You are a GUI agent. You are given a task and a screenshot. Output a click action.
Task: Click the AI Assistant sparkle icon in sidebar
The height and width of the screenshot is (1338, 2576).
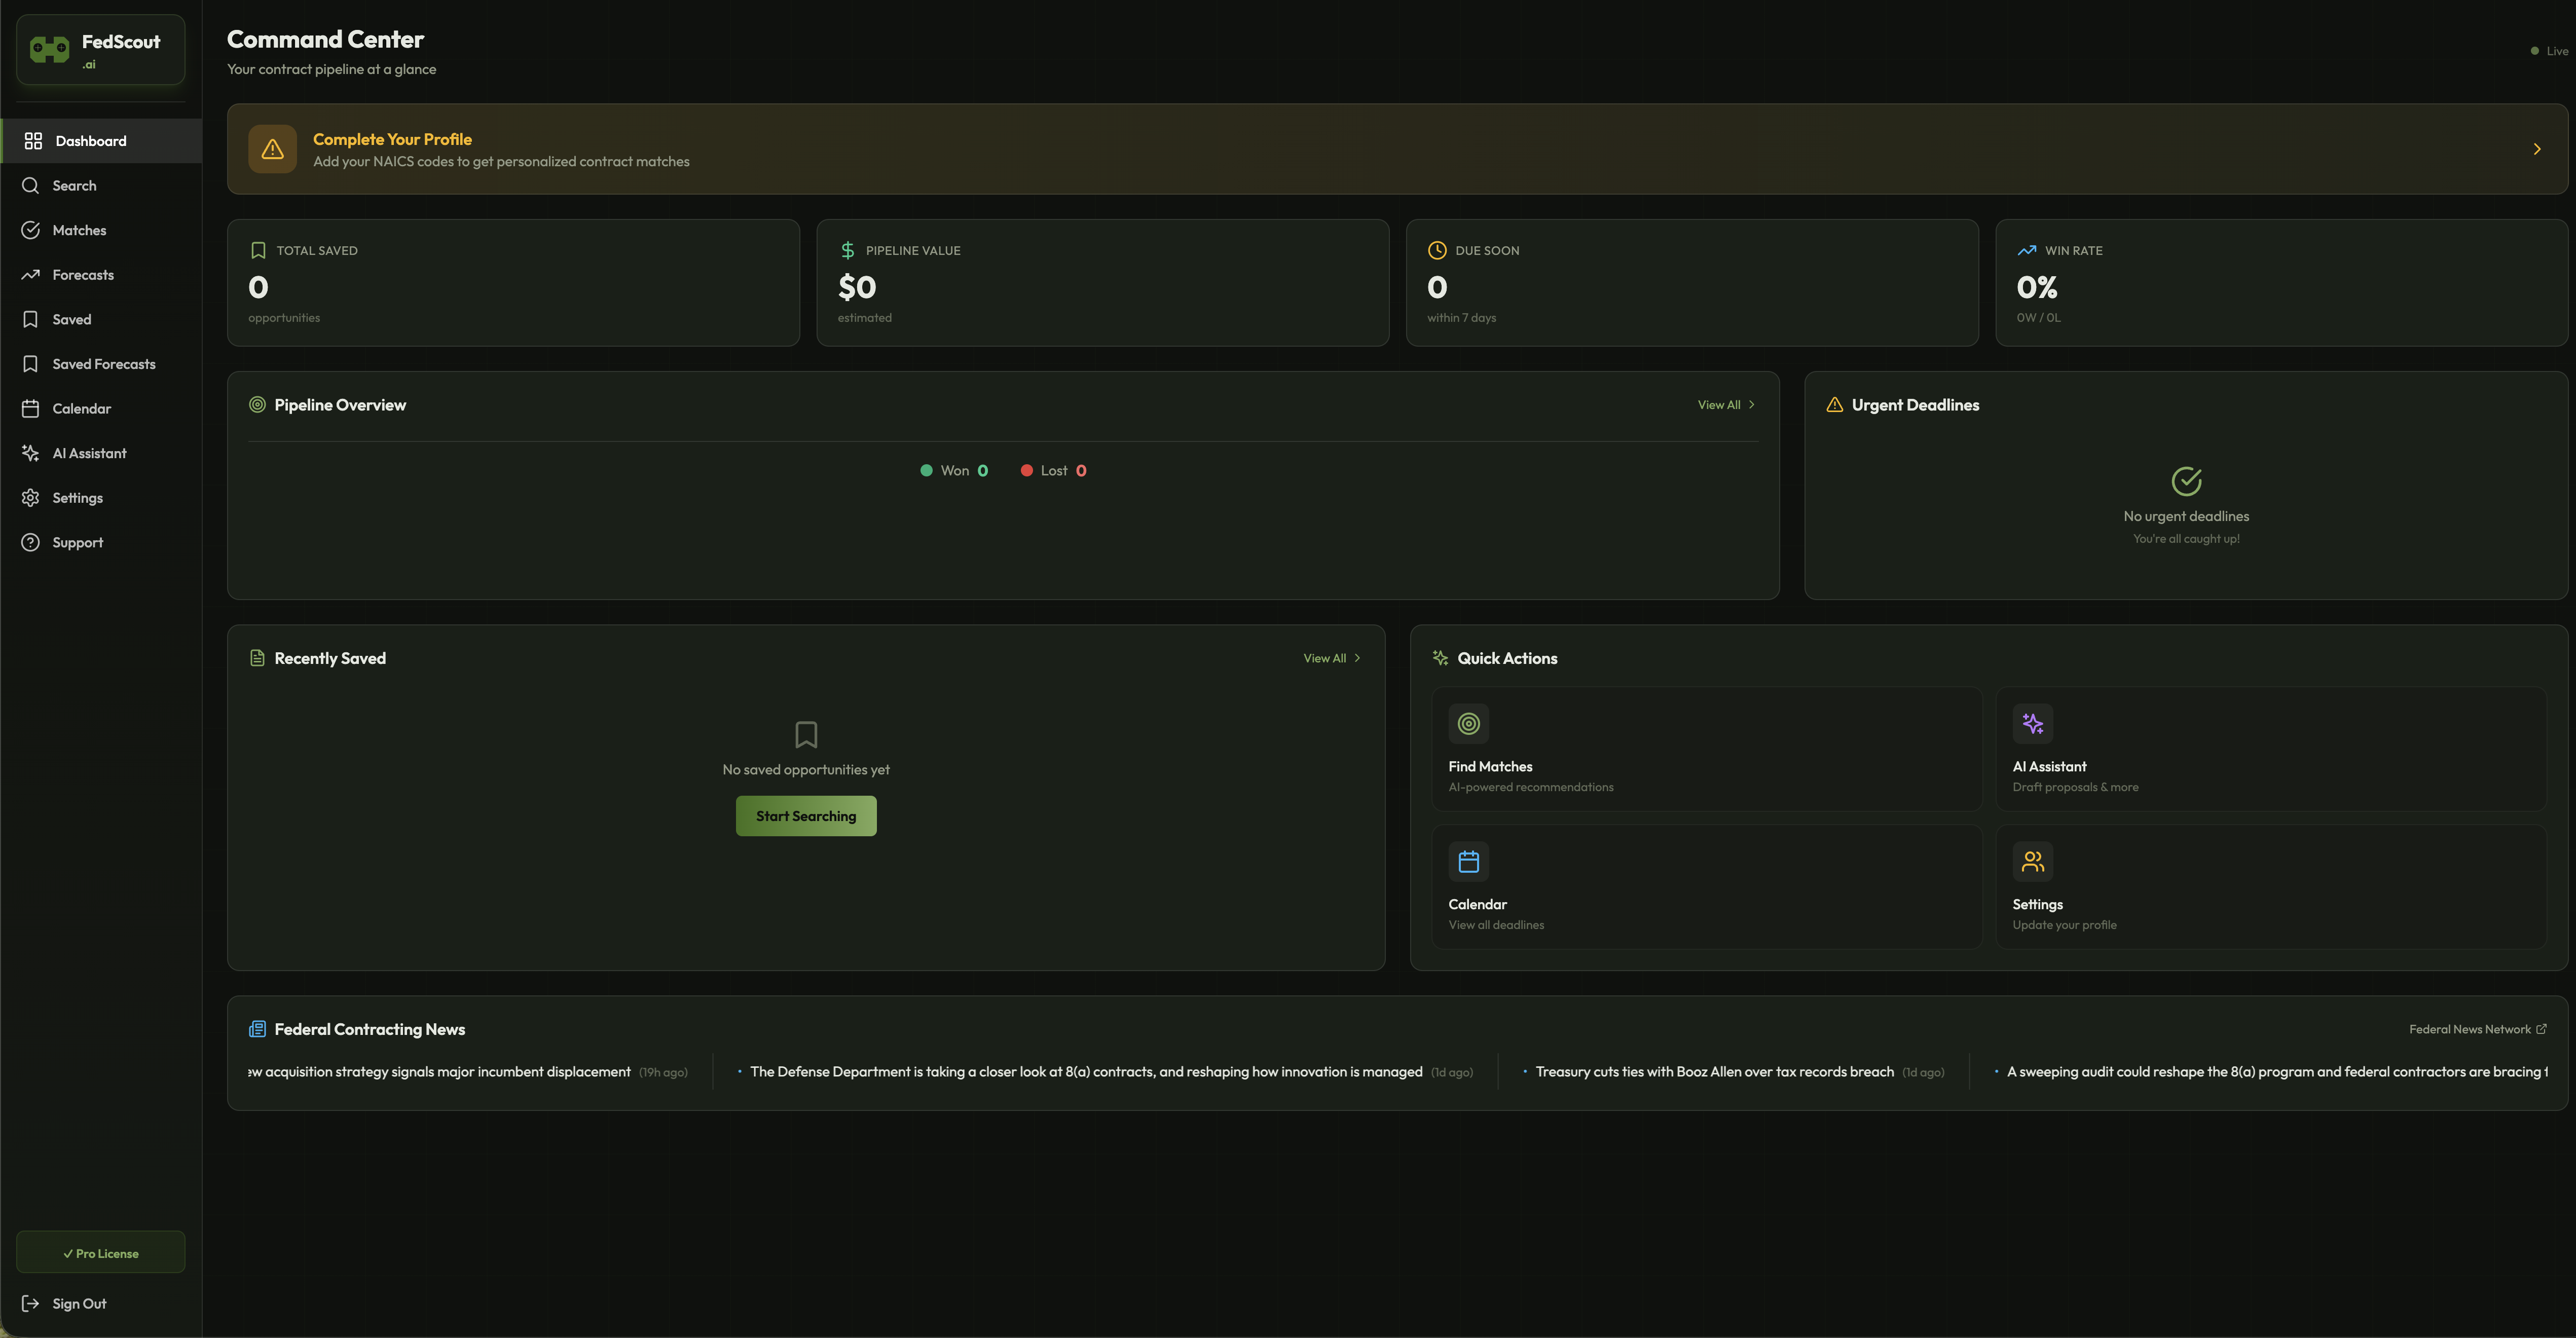point(31,453)
